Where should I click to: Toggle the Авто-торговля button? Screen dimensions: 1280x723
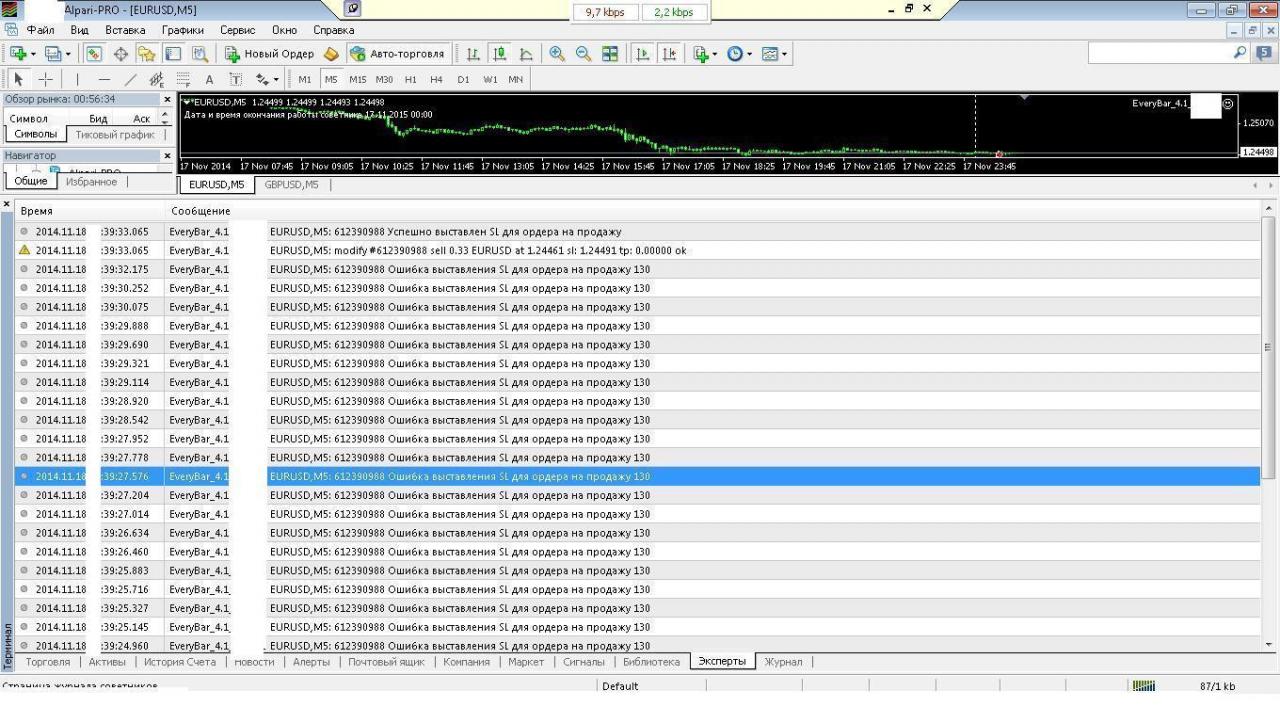point(397,54)
